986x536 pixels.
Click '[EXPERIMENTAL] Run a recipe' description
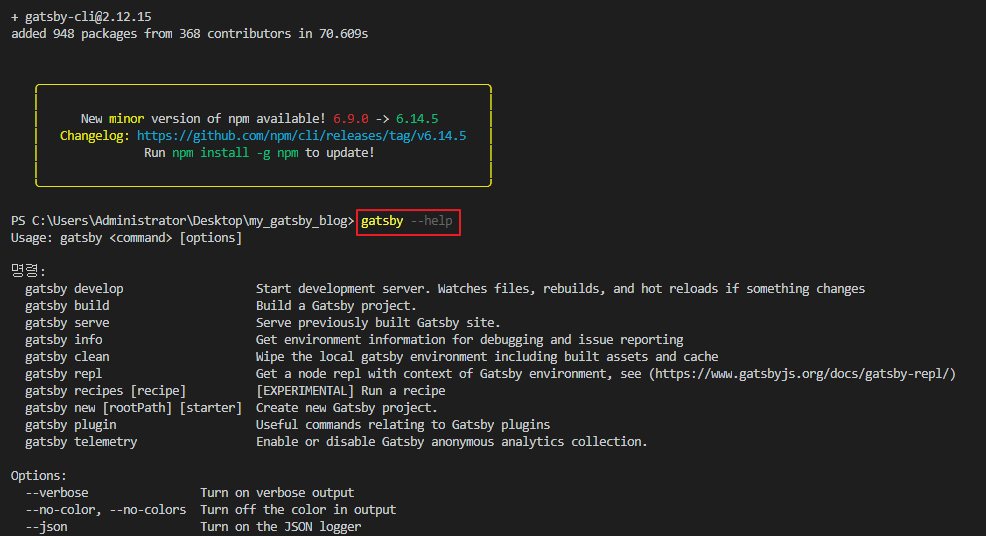(x=350, y=391)
